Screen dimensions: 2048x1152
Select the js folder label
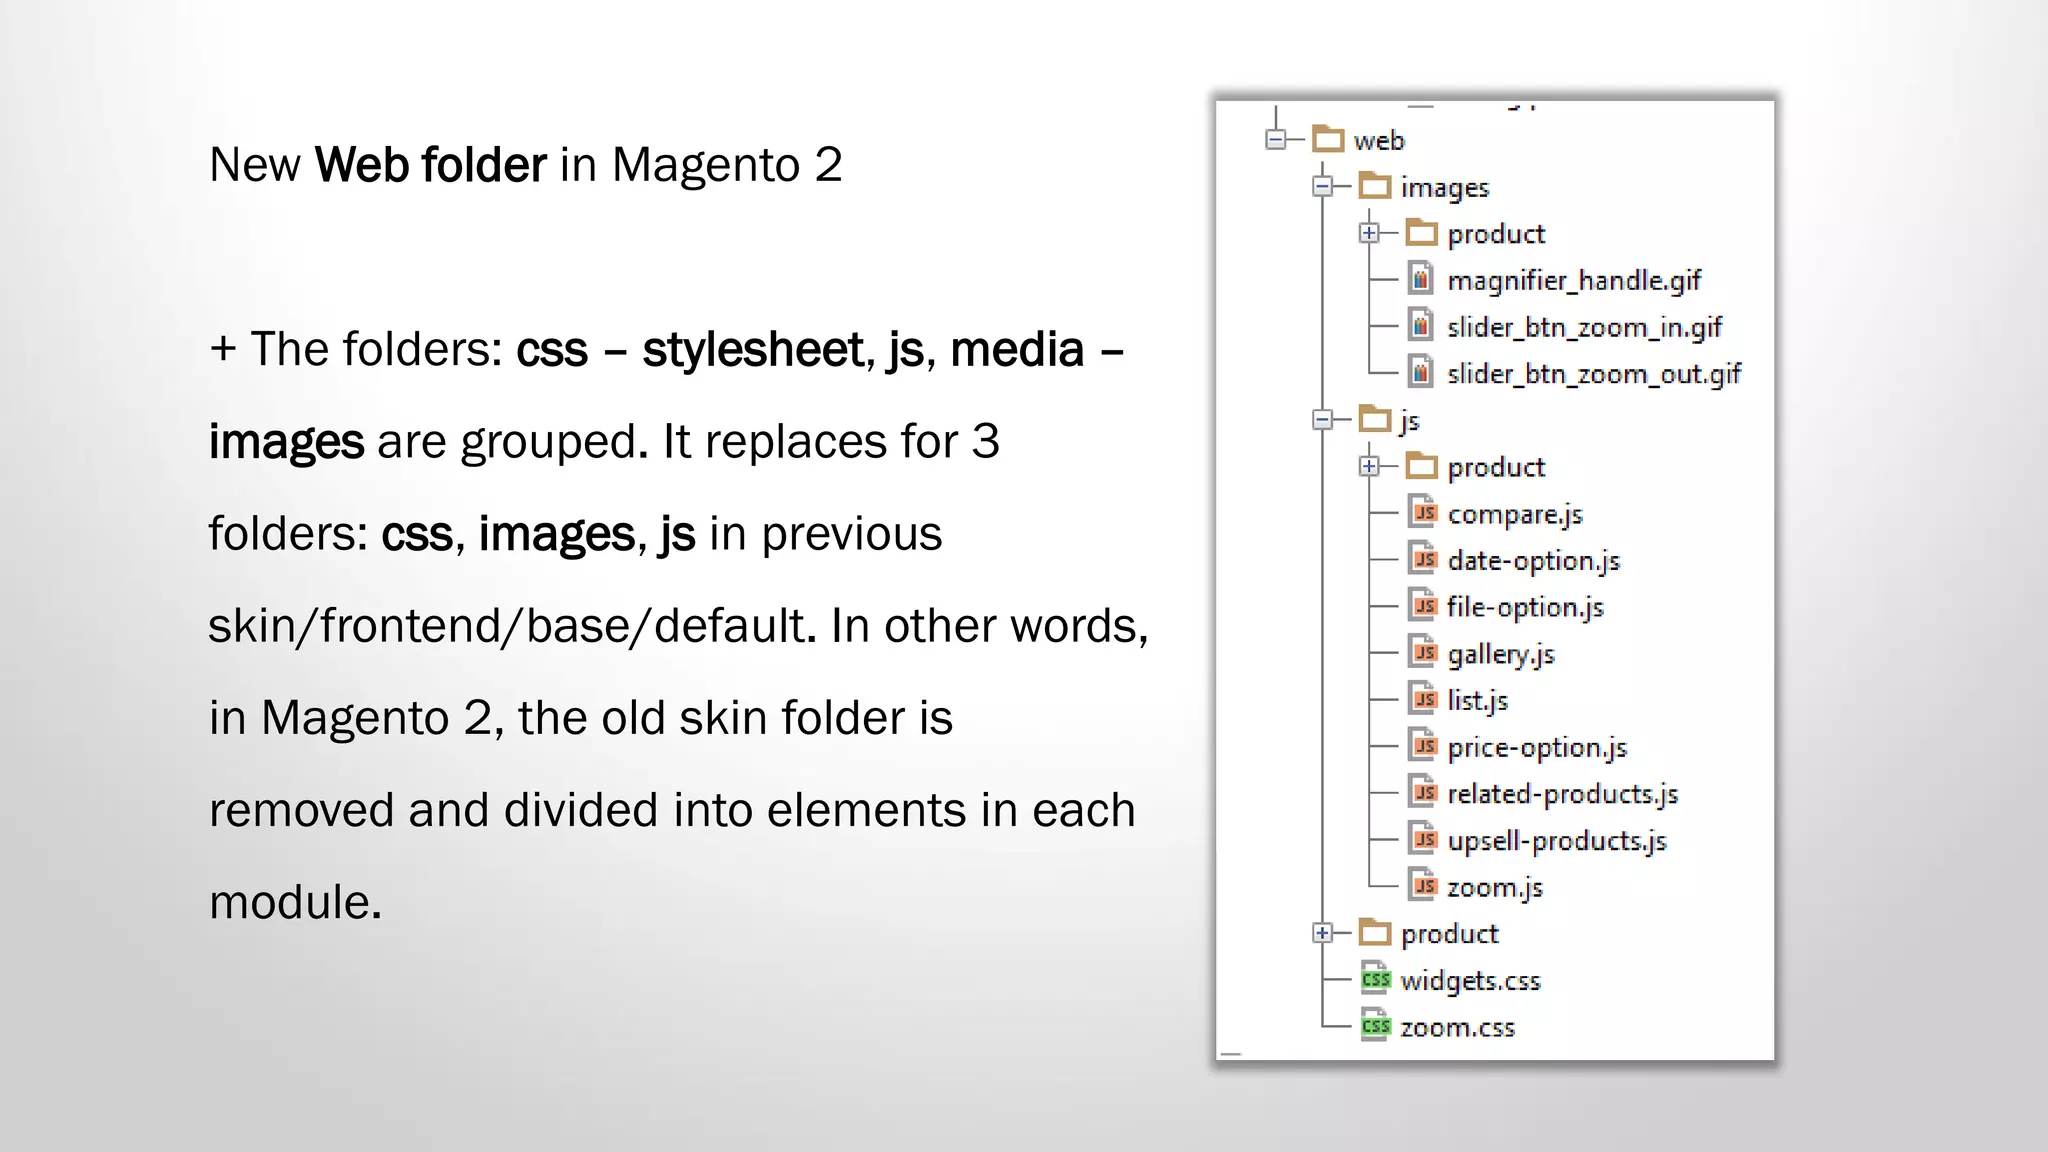point(1409,422)
